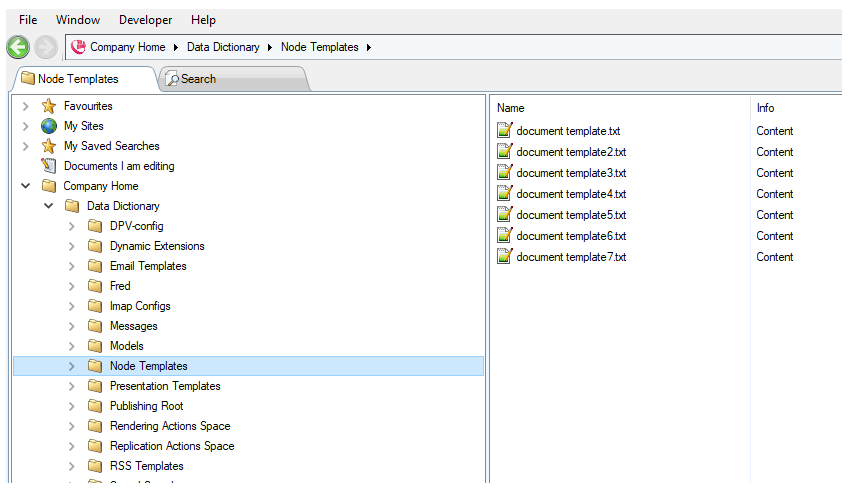
Task: Click the Company Home breadcrumb icon
Action: (x=78, y=47)
